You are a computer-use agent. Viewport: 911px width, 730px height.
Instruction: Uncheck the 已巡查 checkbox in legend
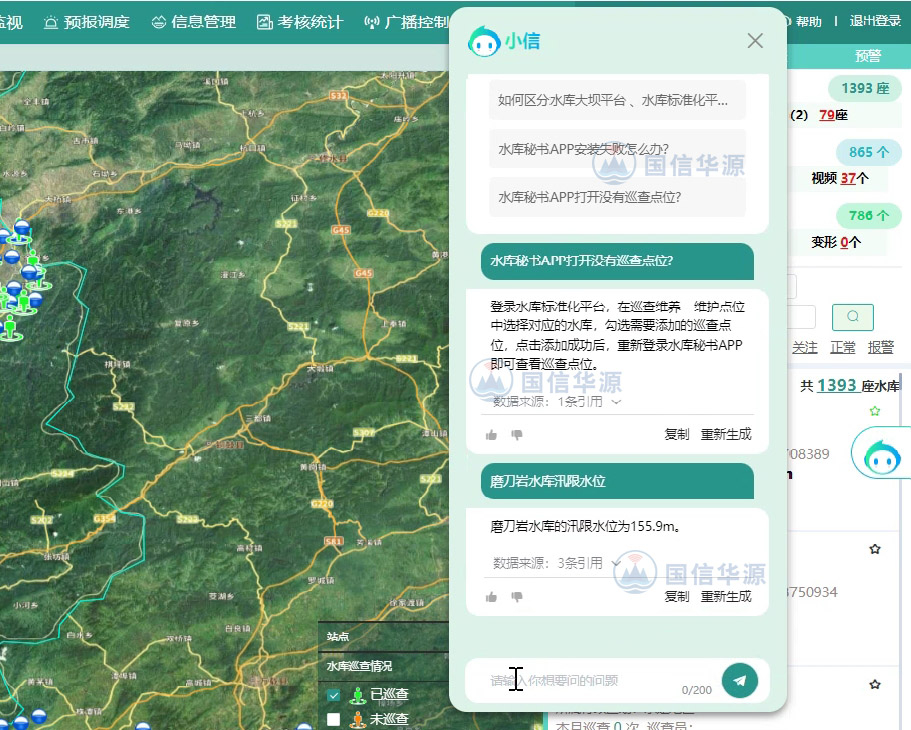333,695
